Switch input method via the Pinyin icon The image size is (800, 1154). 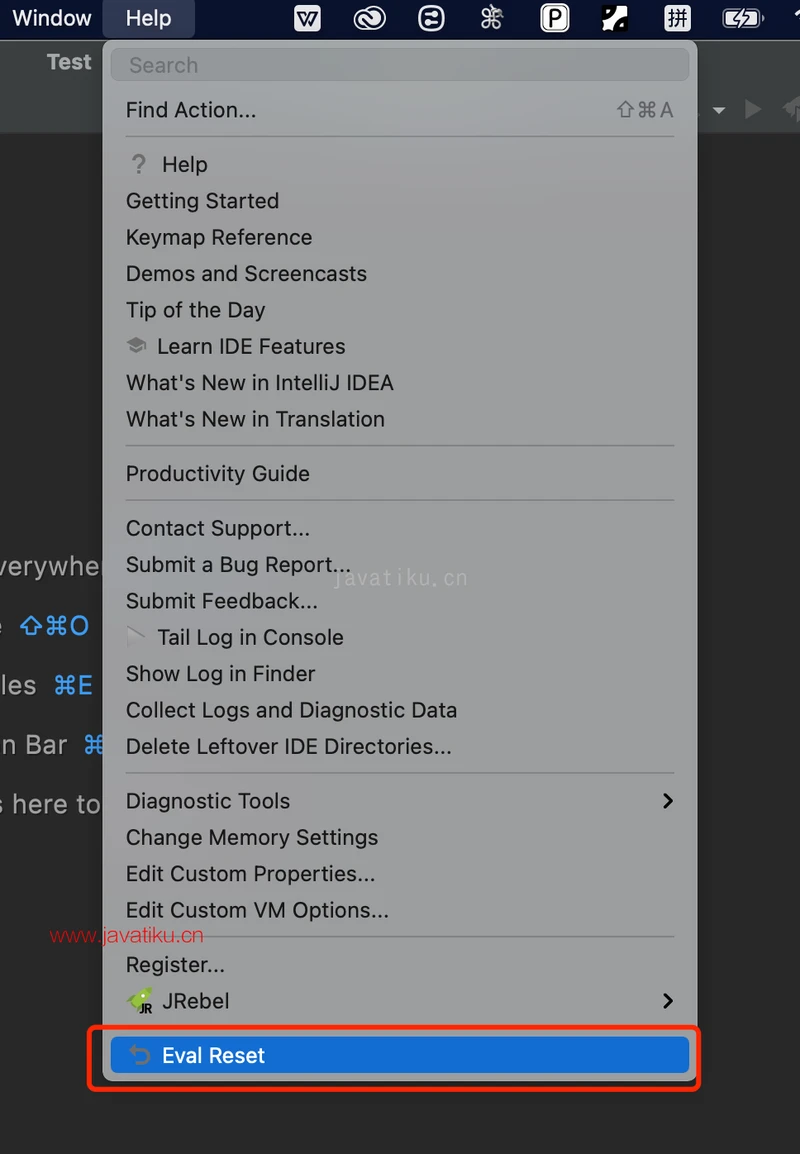(677, 18)
